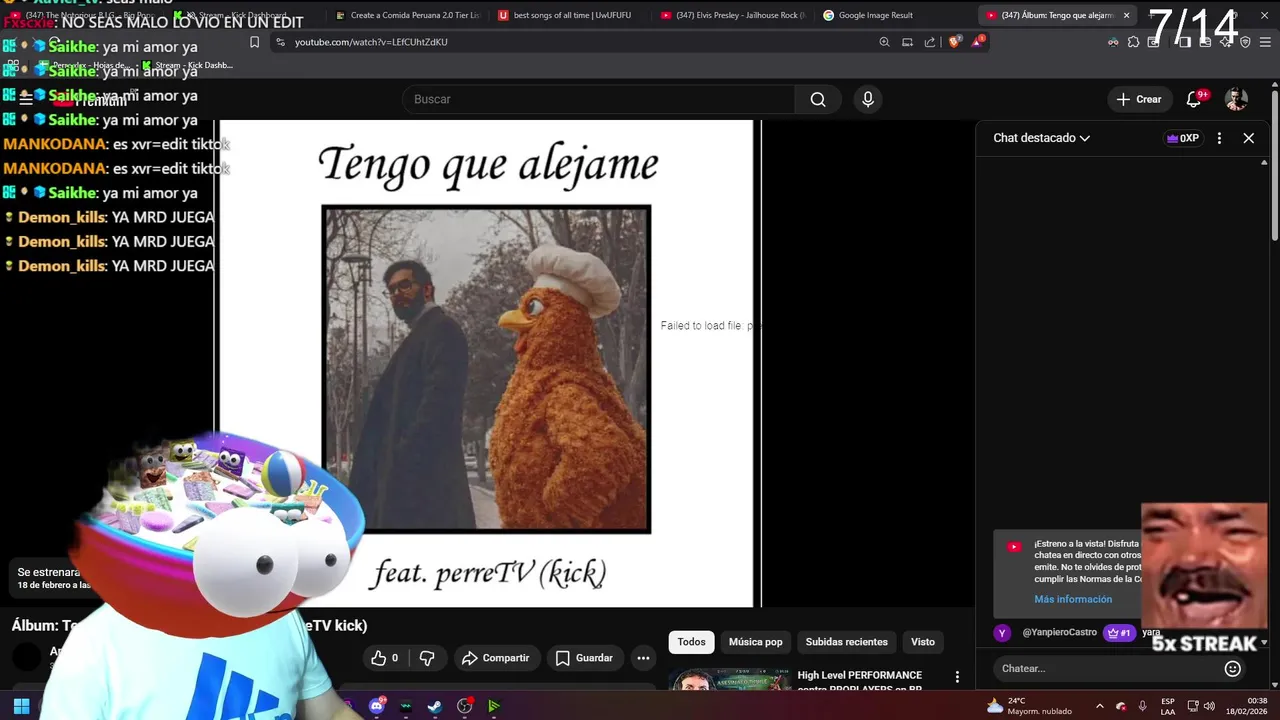Open chat options three-dot menu
Image resolution: width=1280 pixels, height=720 pixels.
point(1219,138)
